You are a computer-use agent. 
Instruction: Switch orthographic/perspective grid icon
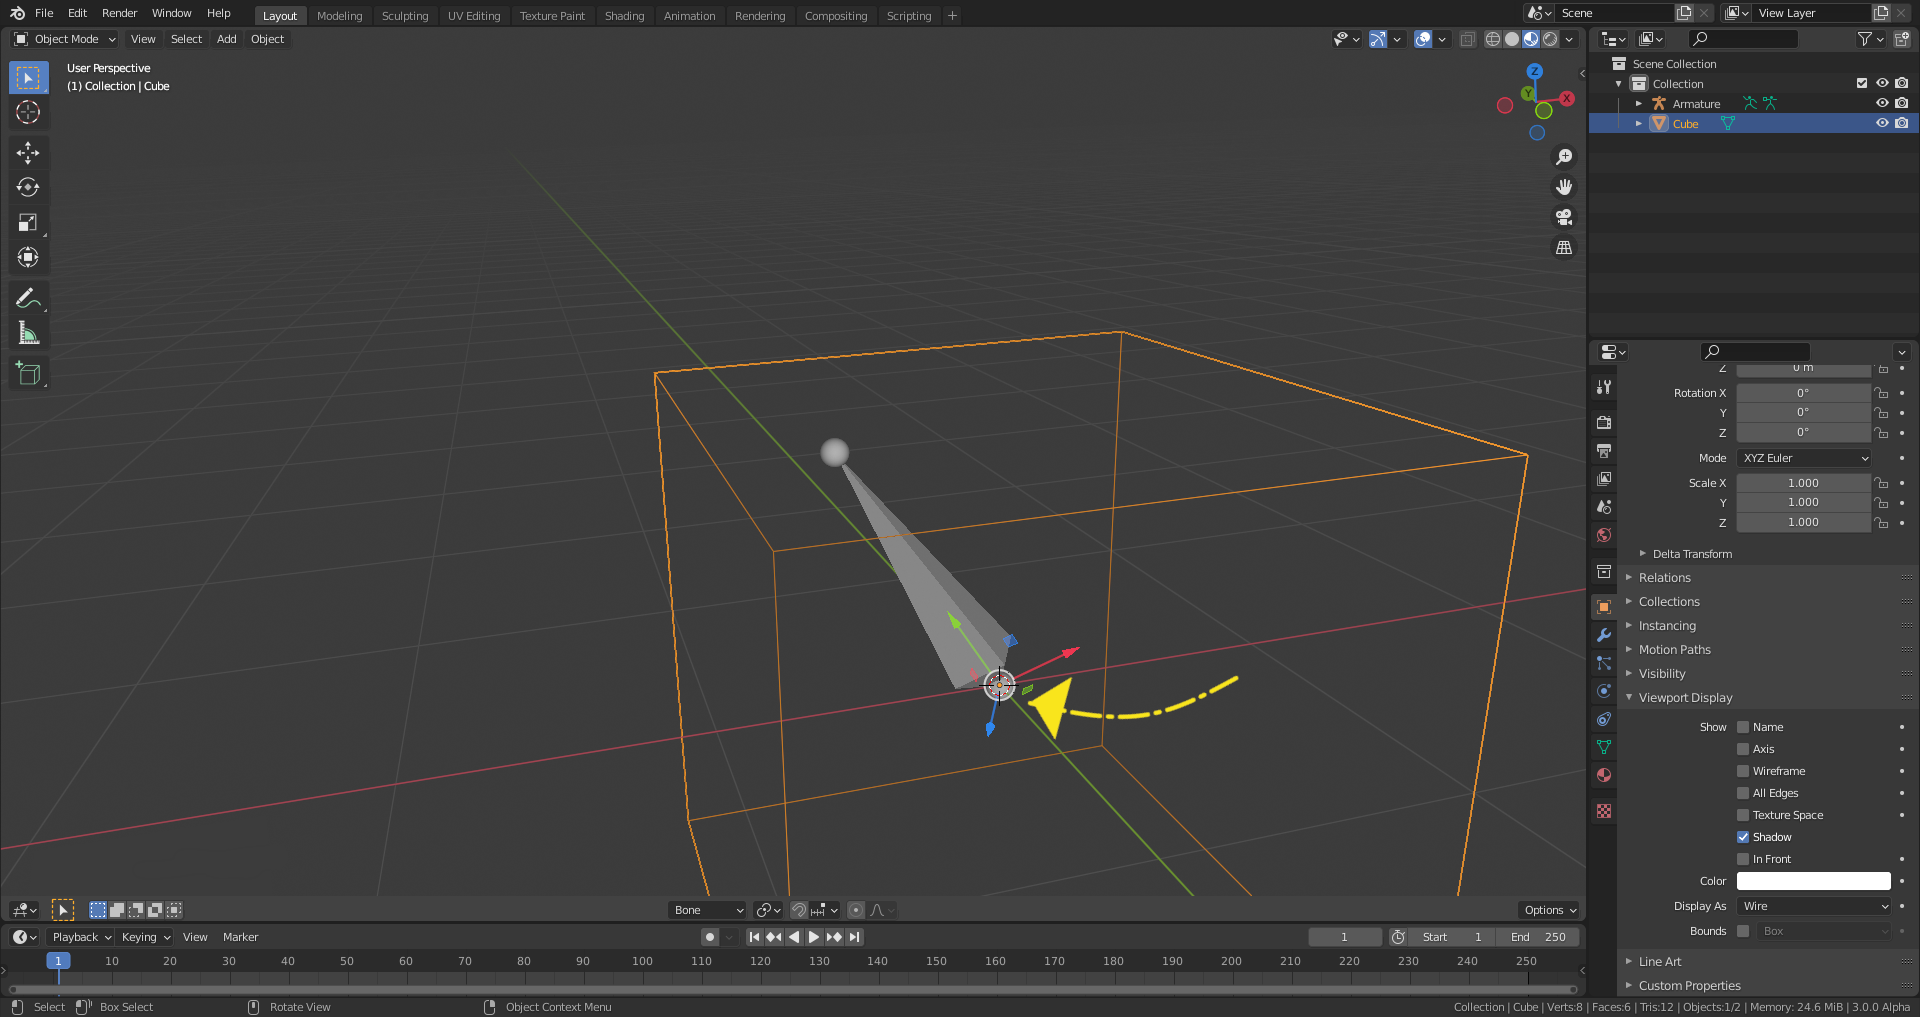(1564, 247)
